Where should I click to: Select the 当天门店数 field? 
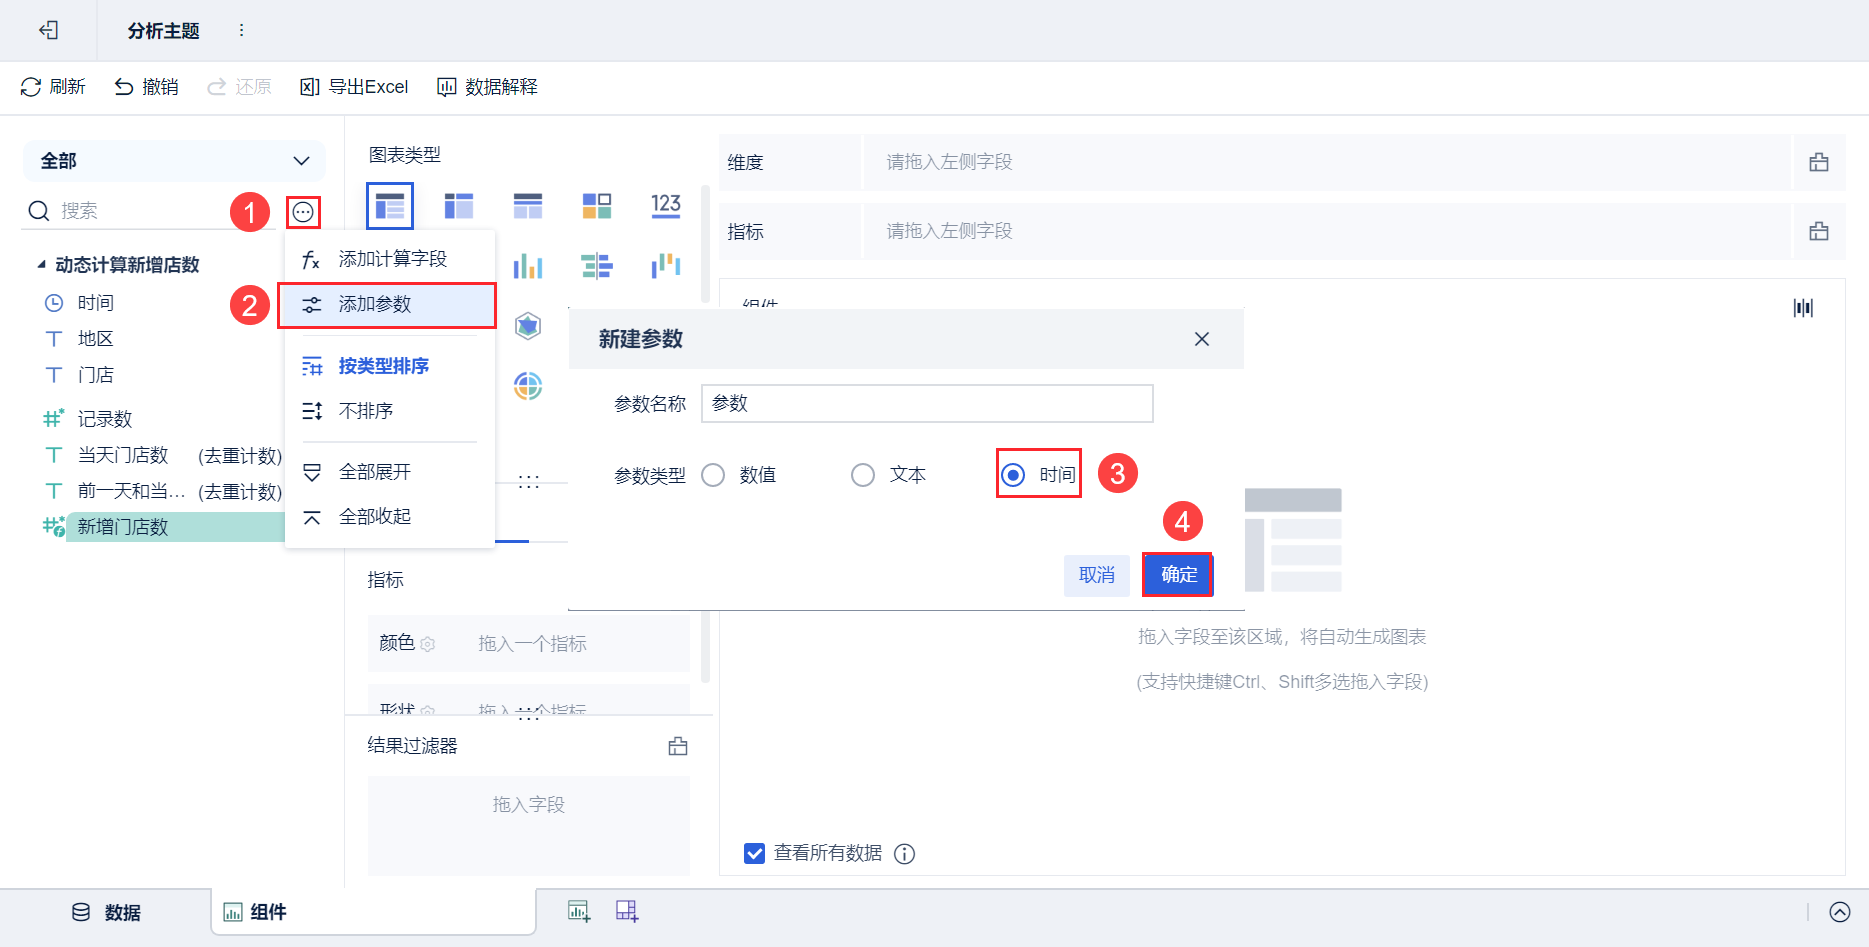pos(123,455)
